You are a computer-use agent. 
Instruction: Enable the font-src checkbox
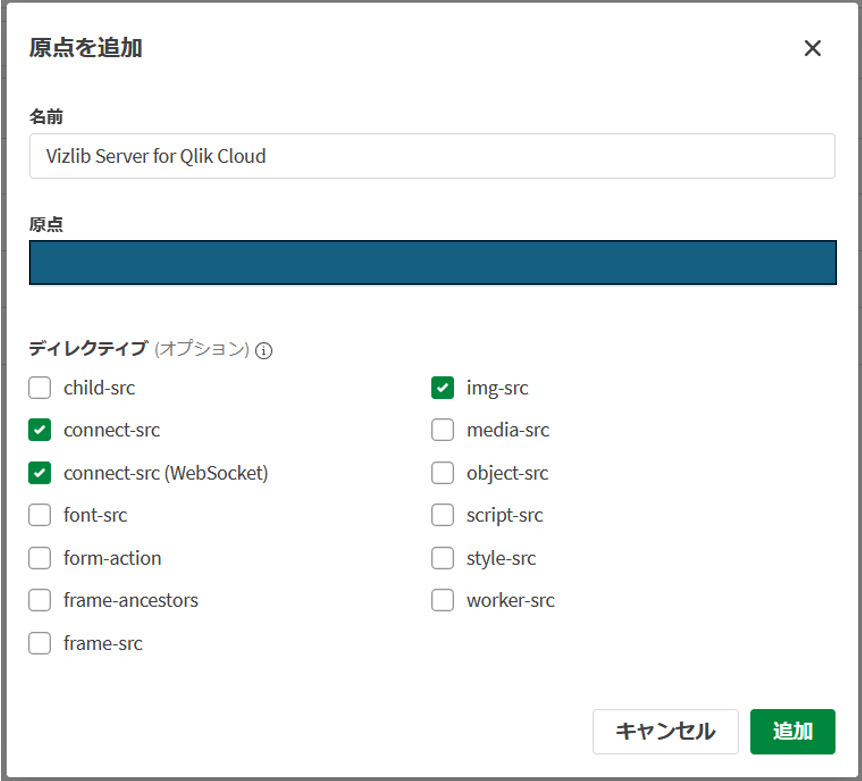pyautogui.click(x=40, y=515)
